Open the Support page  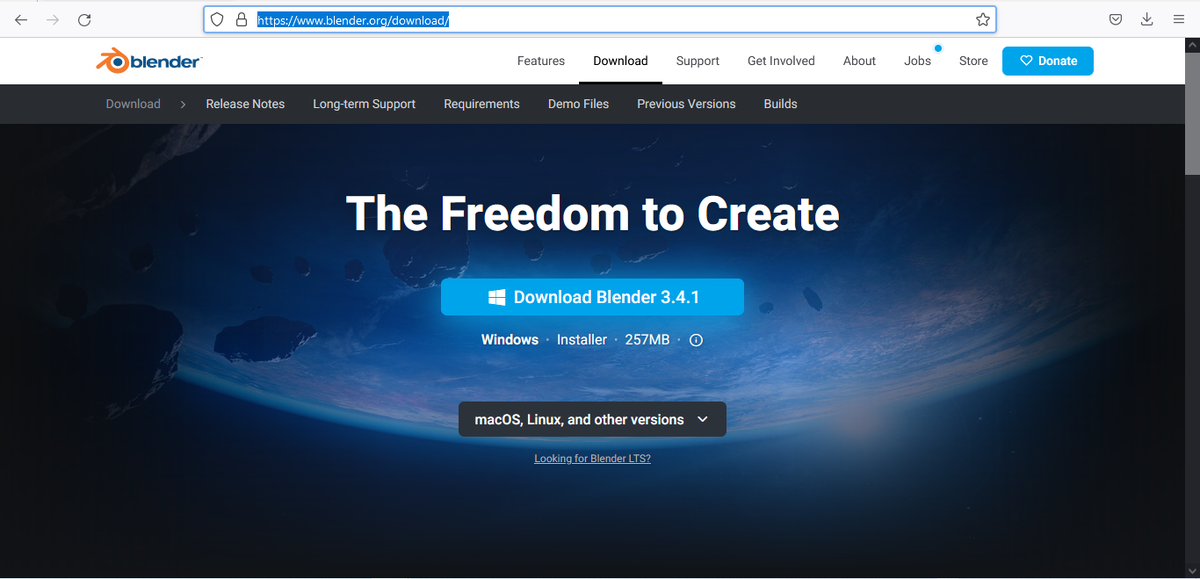click(x=698, y=61)
